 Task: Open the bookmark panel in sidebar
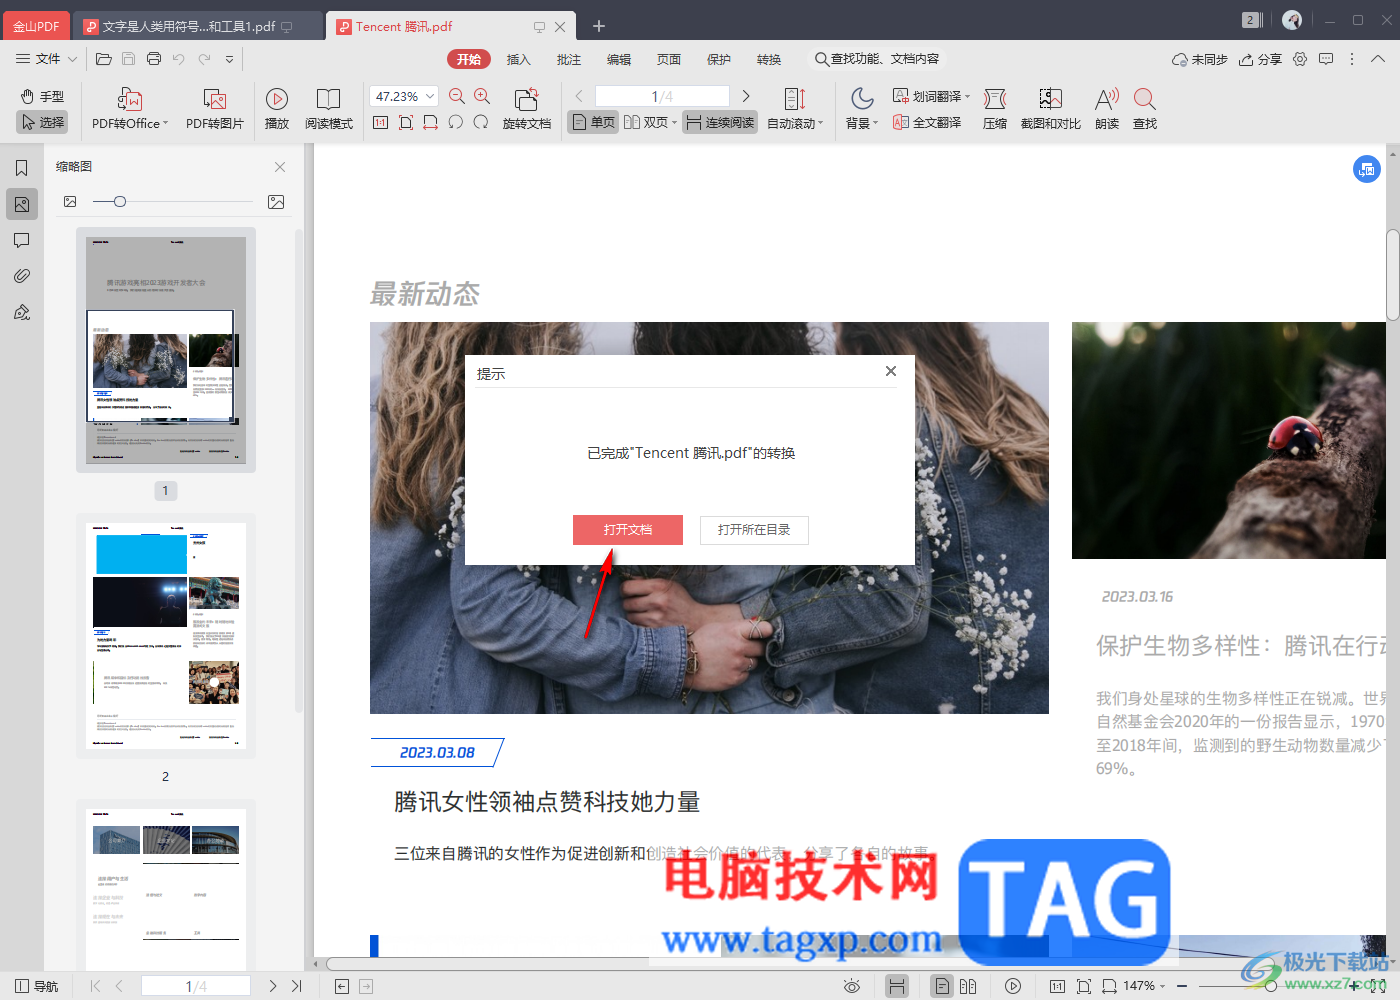pyautogui.click(x=22, y=168)
